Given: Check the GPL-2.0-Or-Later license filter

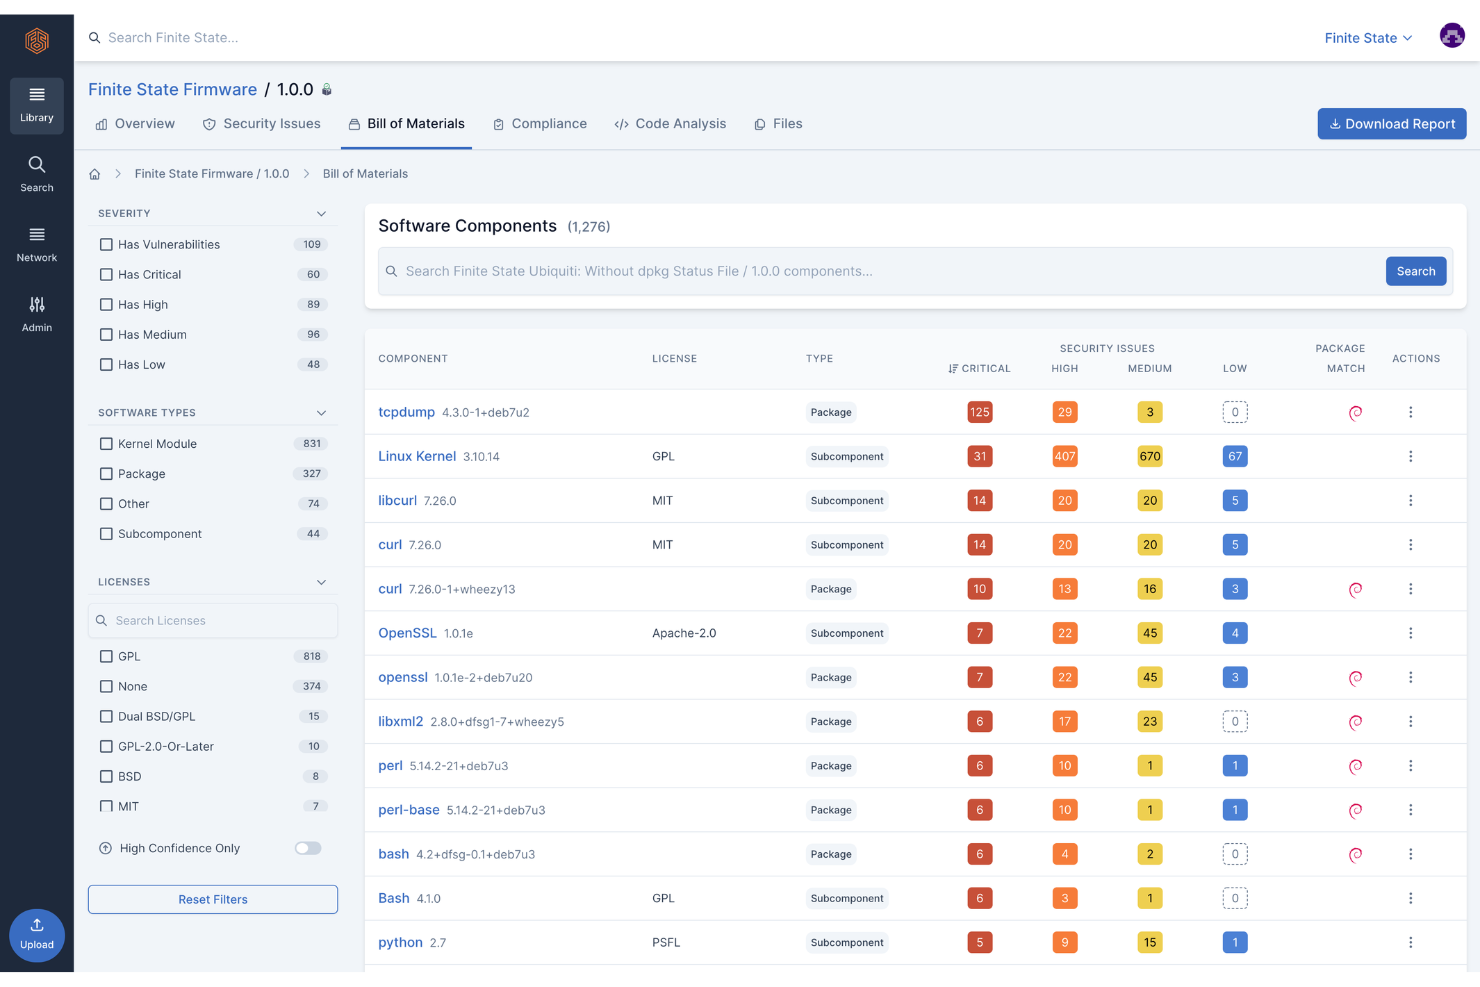Looking at the screenshot, I should point(106,746).
